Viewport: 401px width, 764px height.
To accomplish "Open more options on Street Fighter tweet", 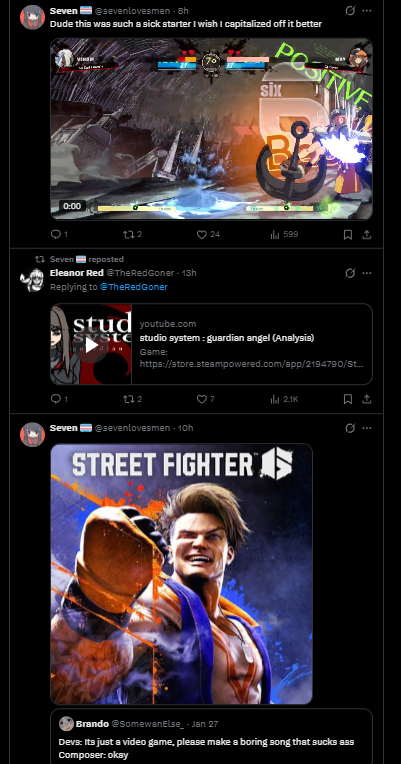I will click(367, 428).
